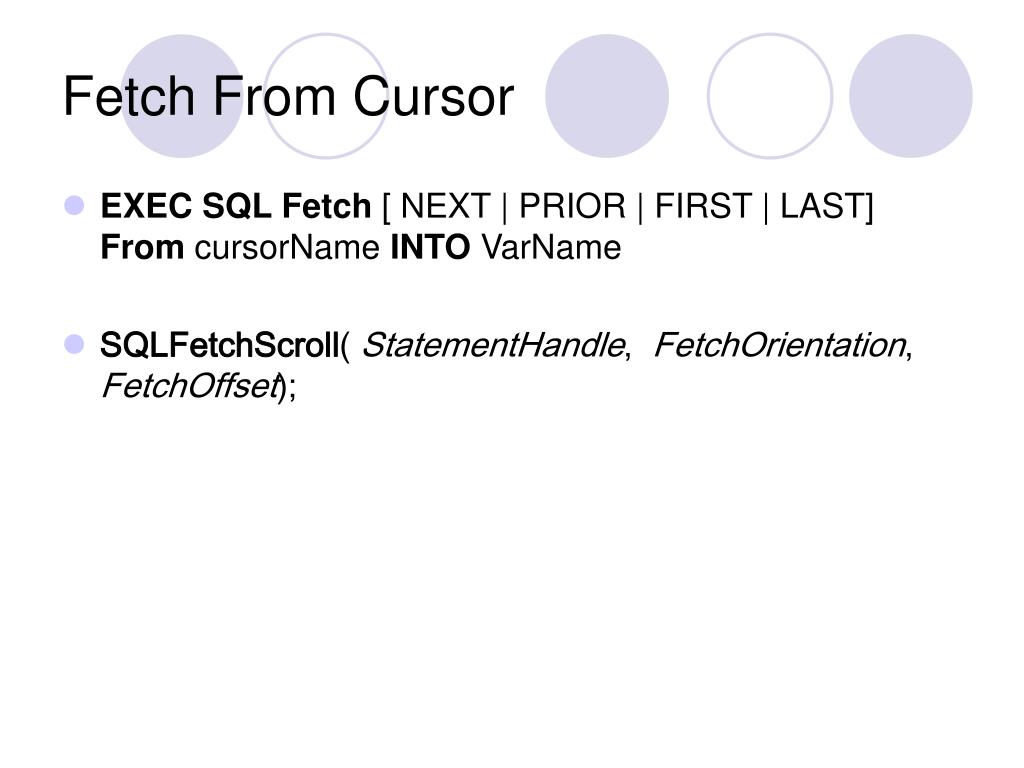The width and height of the screenshot is (1024, 768).
Task: Click the word PRIOR in the option list
Action: tap(572, 206)
